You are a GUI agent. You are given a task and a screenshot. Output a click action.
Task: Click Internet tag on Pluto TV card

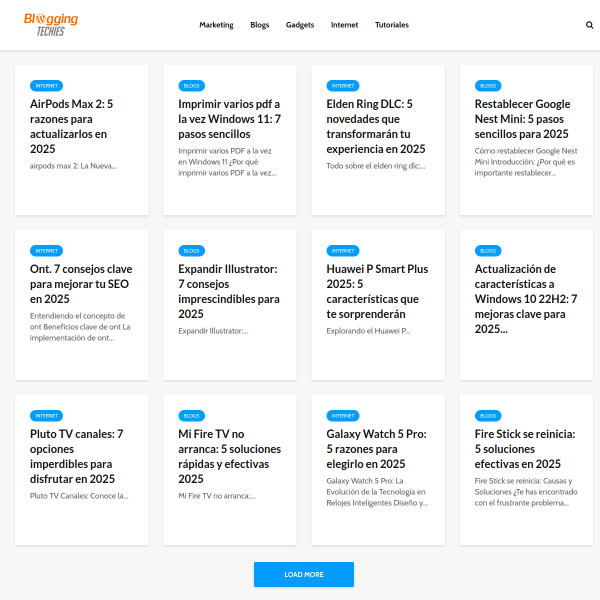46,416
